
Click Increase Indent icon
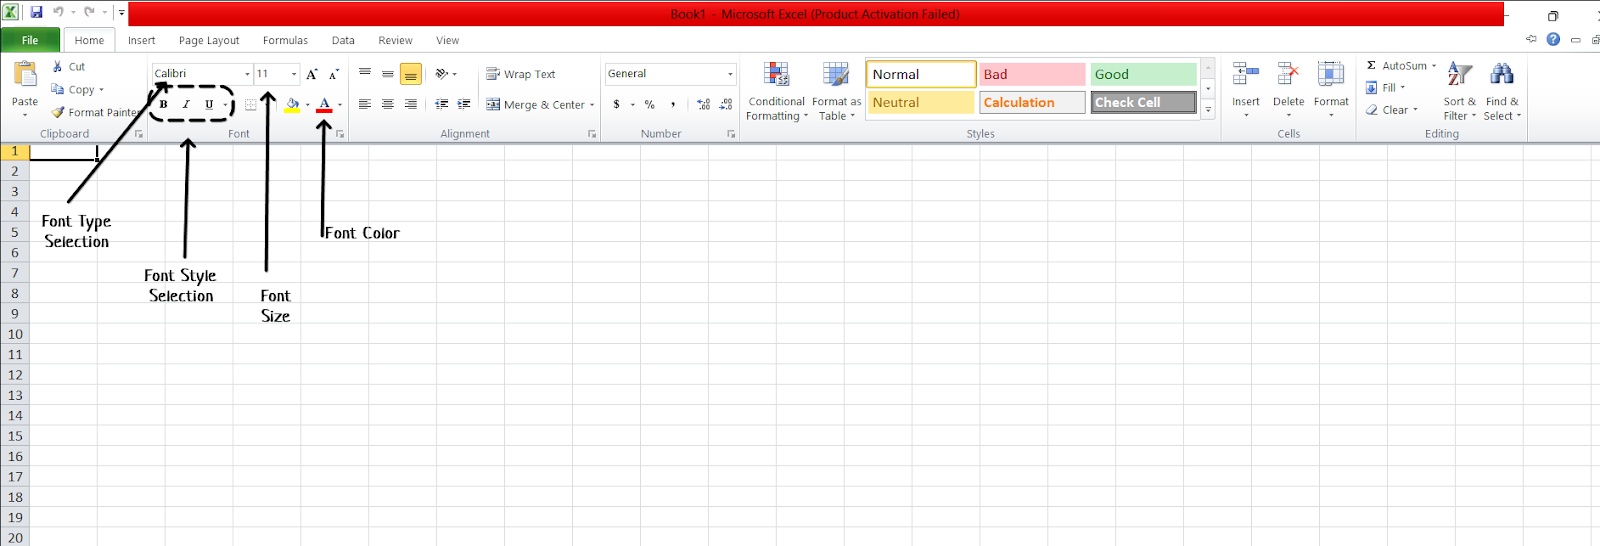pyautogui.click(x=464, y=104)
